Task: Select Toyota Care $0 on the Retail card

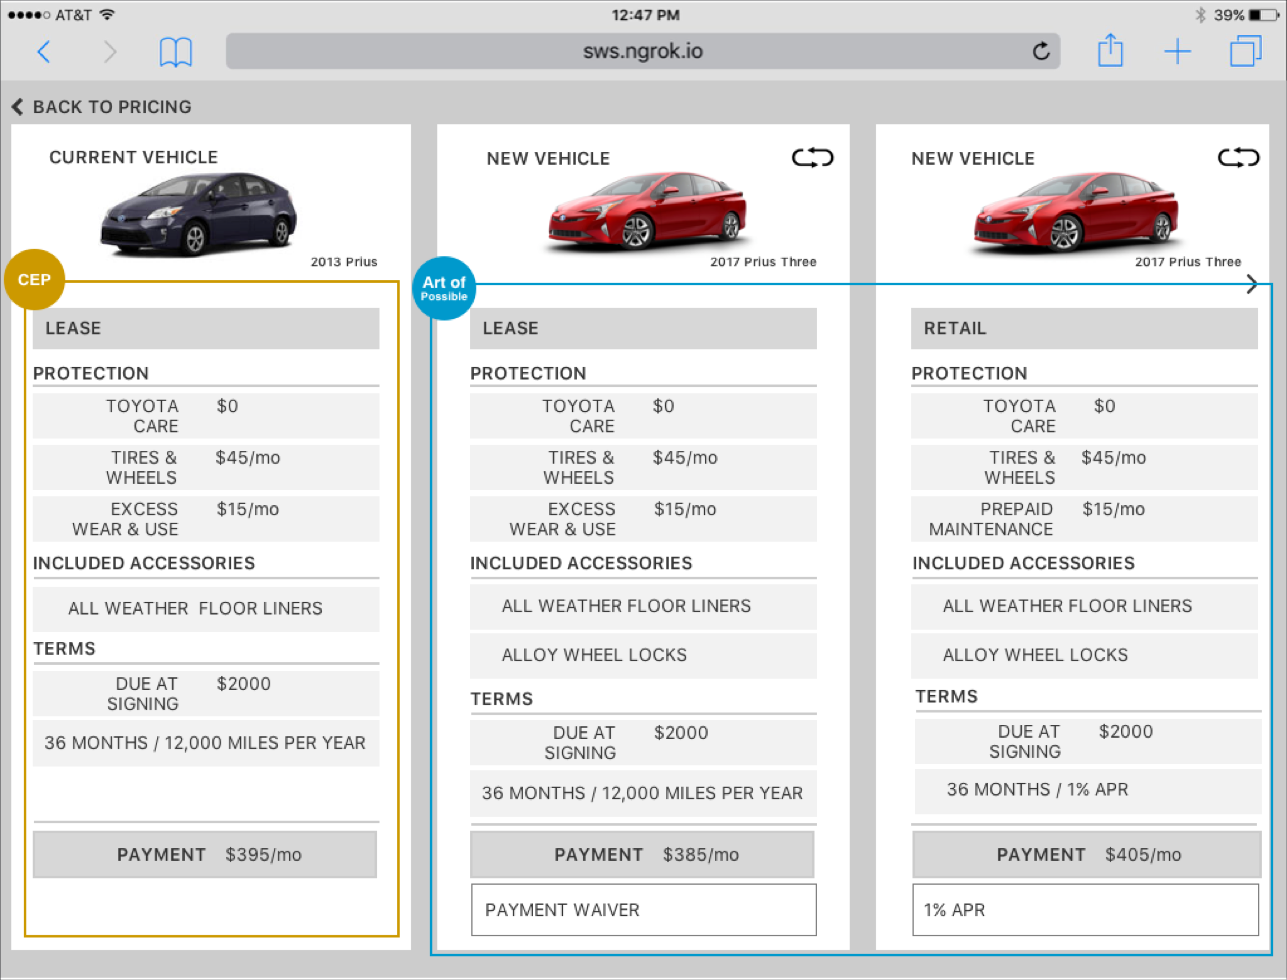Action: click(1084, 416)
